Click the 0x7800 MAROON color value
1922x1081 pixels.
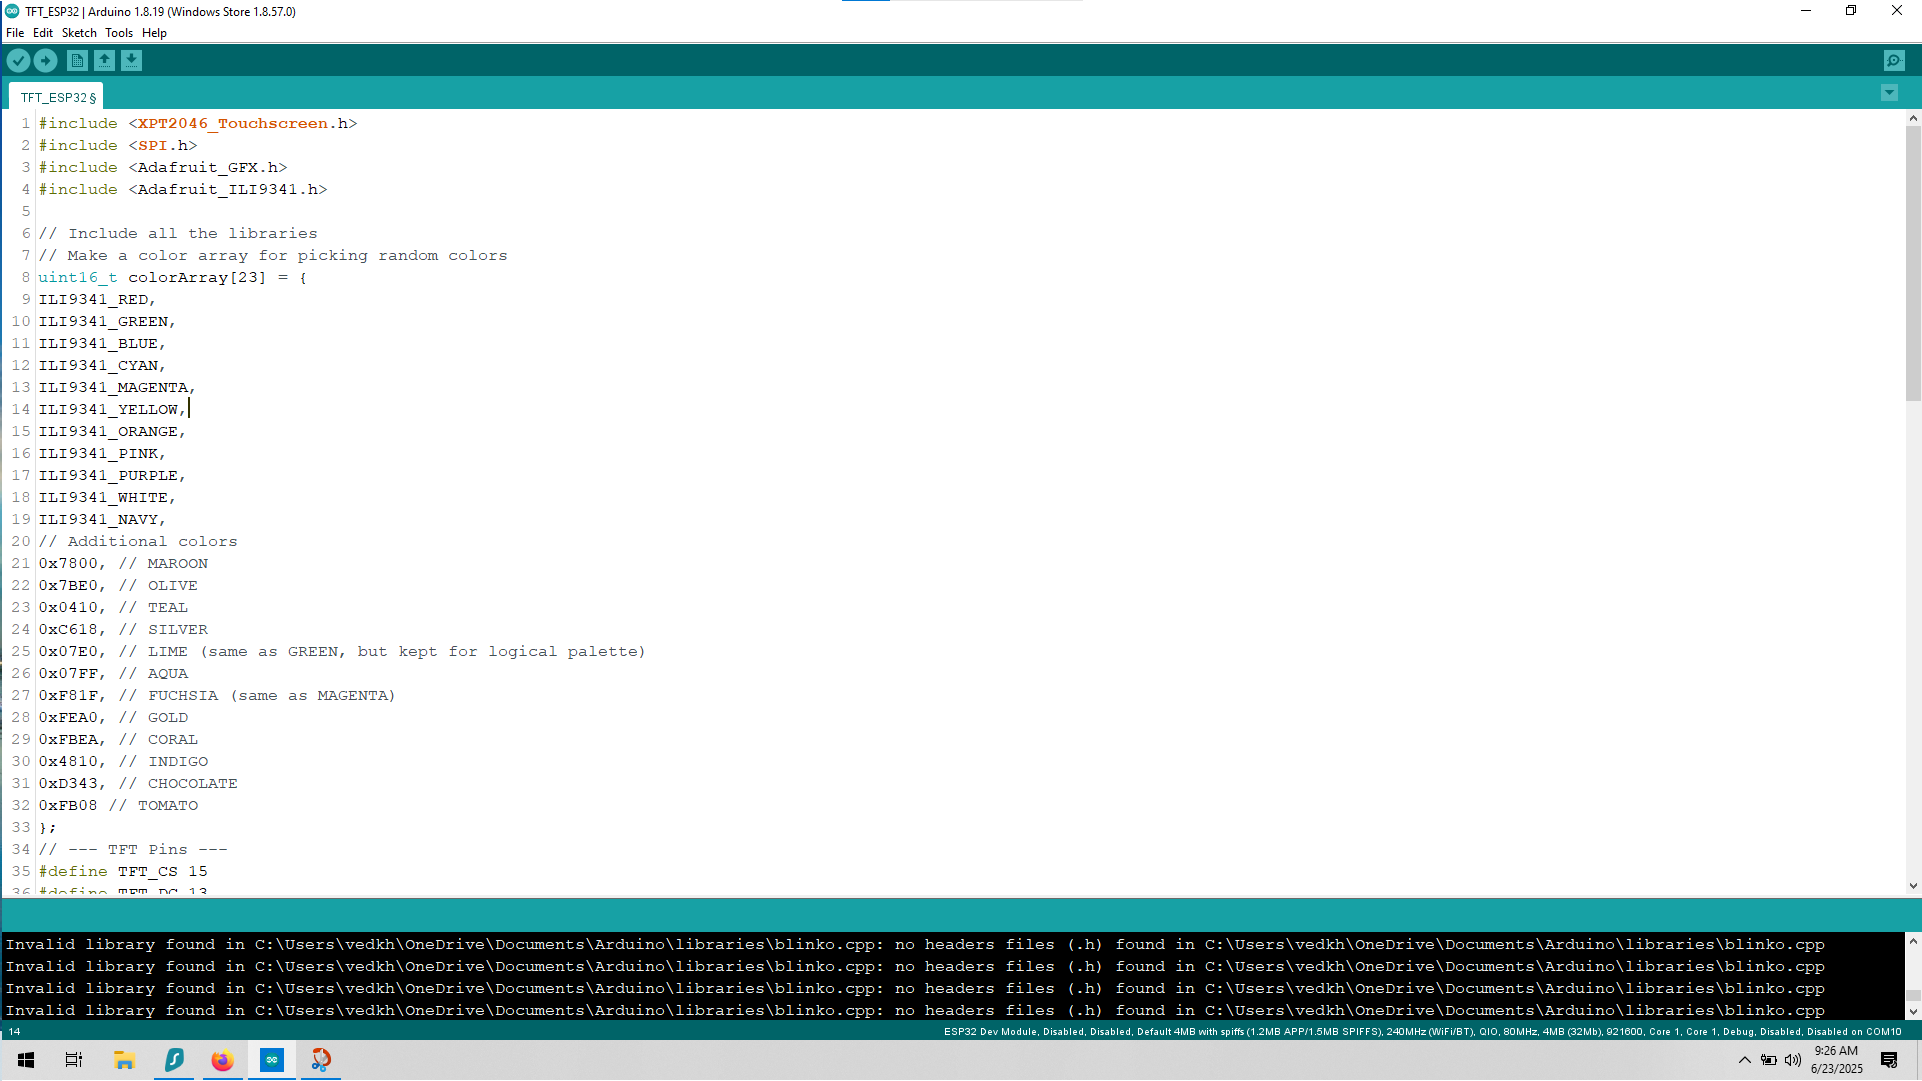coord(69,564)
